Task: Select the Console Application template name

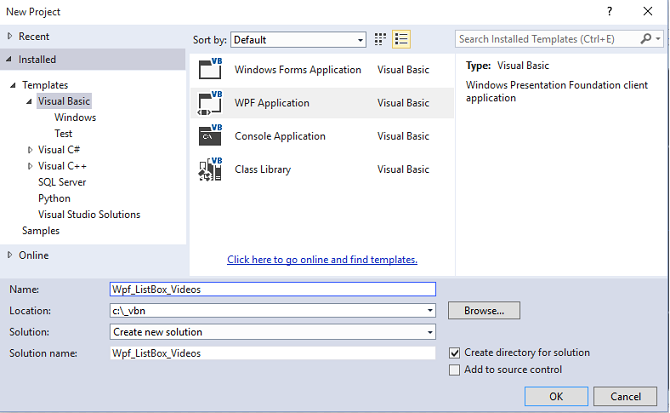Action: (x=280, y=136)
